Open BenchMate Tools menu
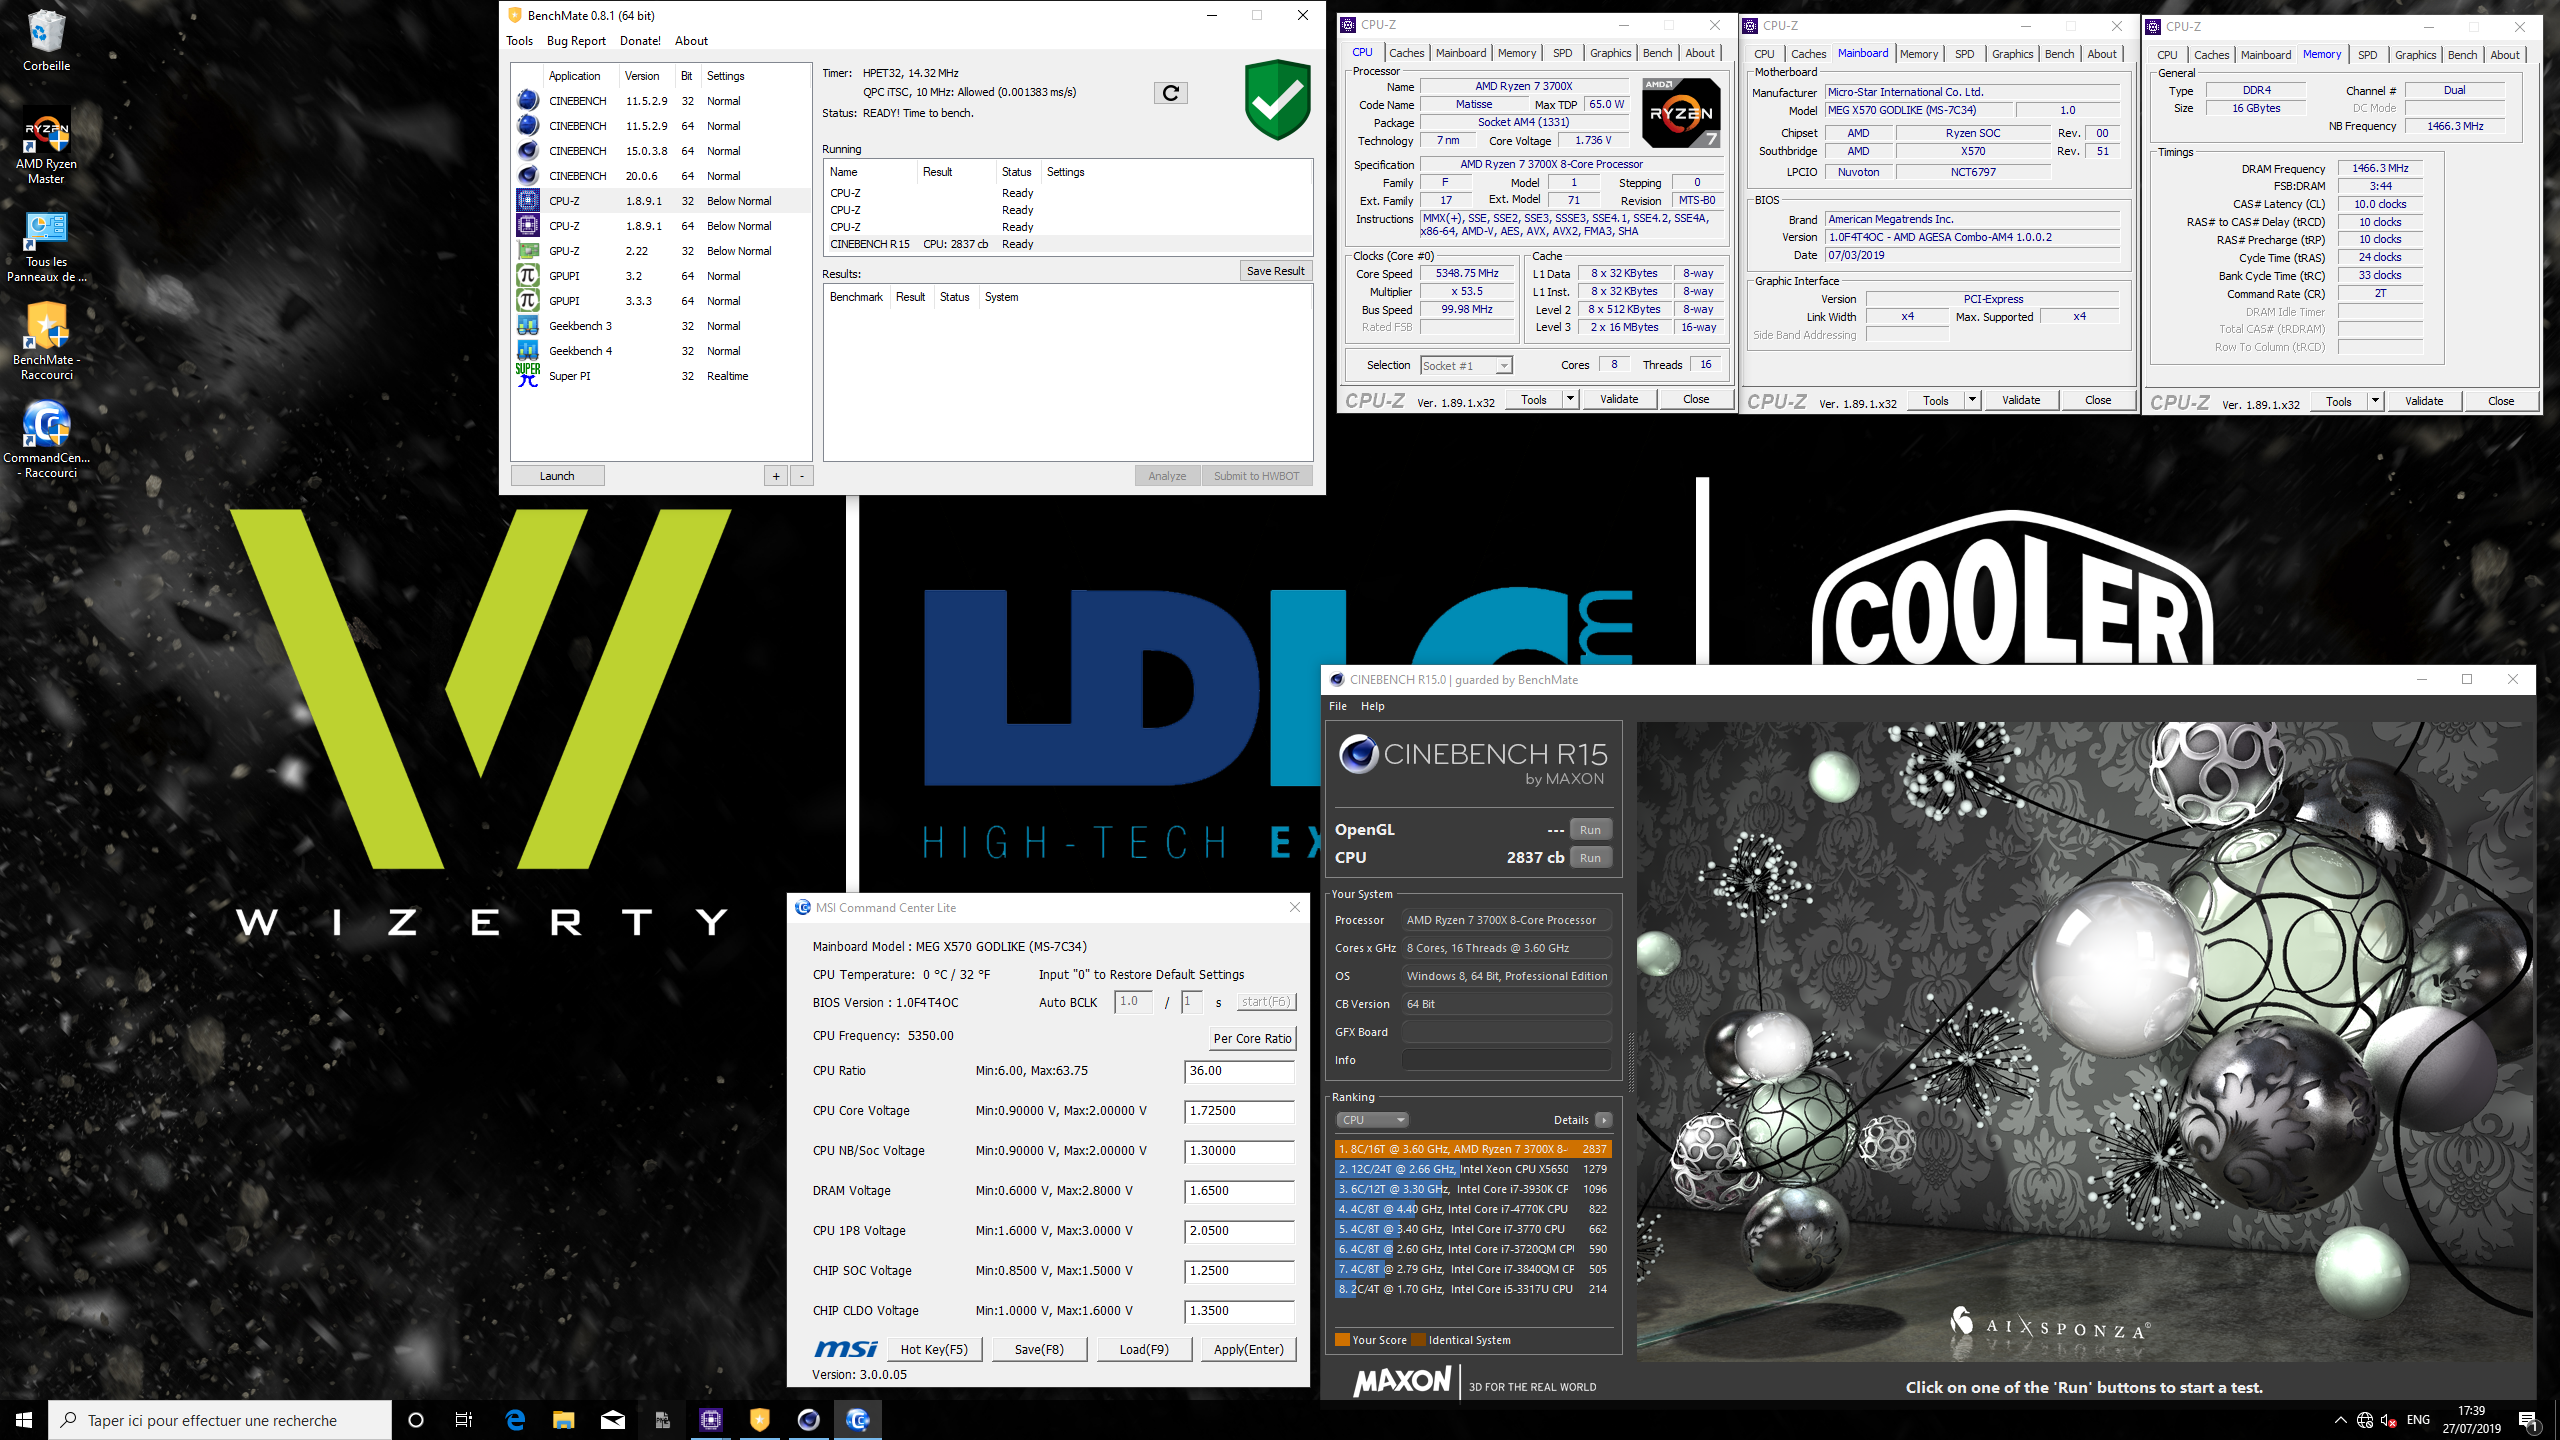Viewport: 2560px width, 1440px height. [x=519, y=41]
